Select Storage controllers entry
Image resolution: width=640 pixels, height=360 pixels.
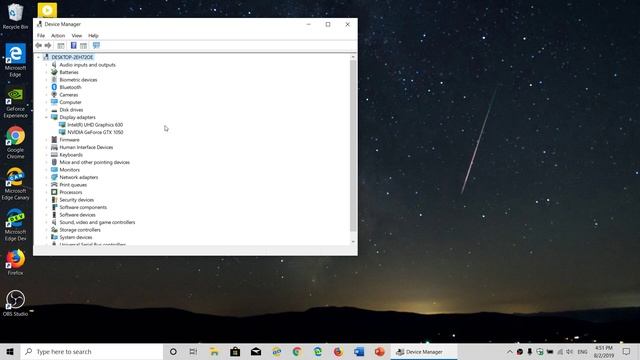[x=80, y=230]
